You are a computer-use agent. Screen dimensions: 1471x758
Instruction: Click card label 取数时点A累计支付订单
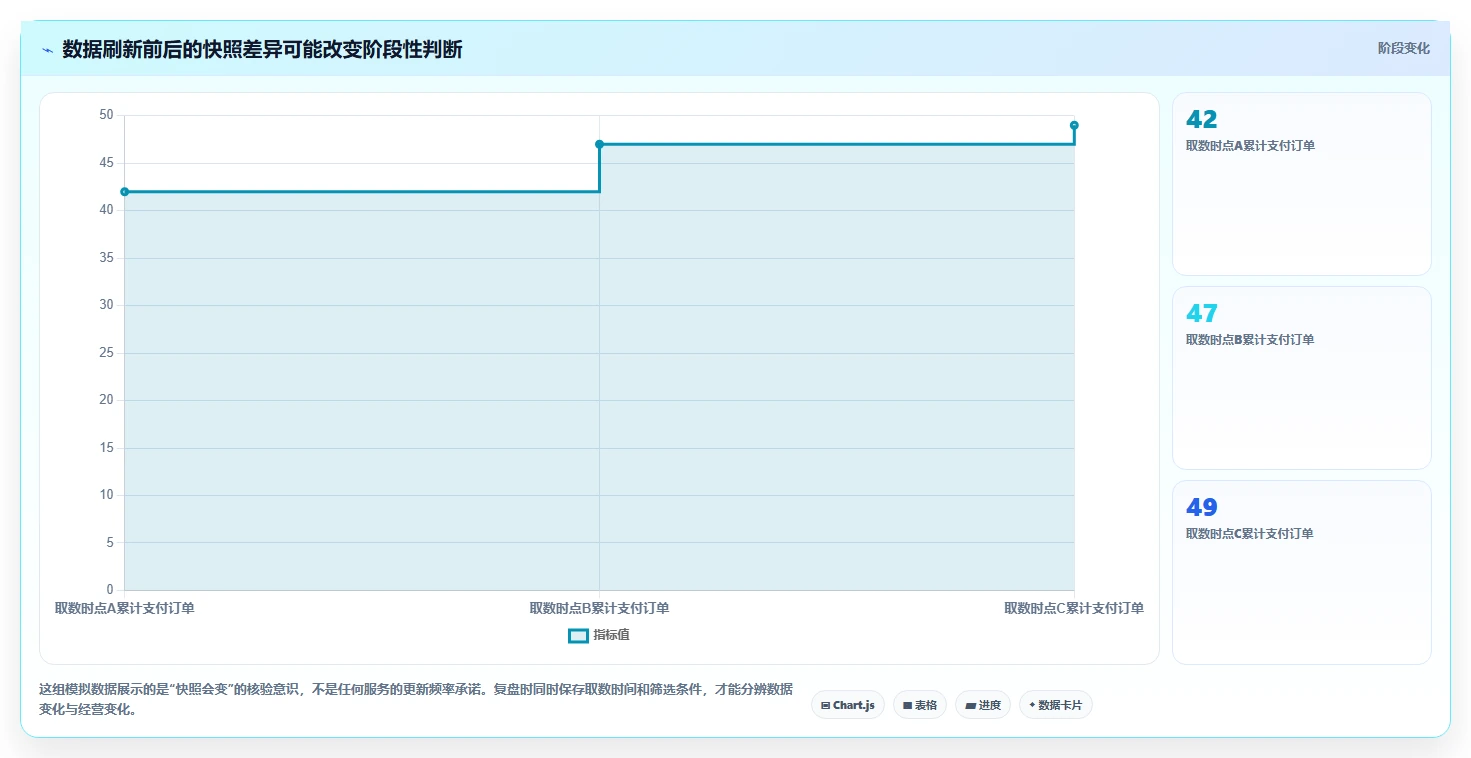[1250, 146]
